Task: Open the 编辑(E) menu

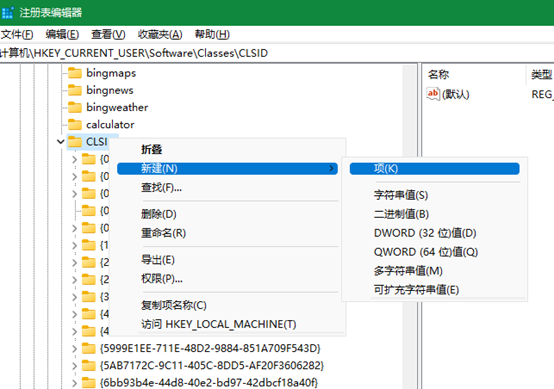Action: [x=62, y=34]
